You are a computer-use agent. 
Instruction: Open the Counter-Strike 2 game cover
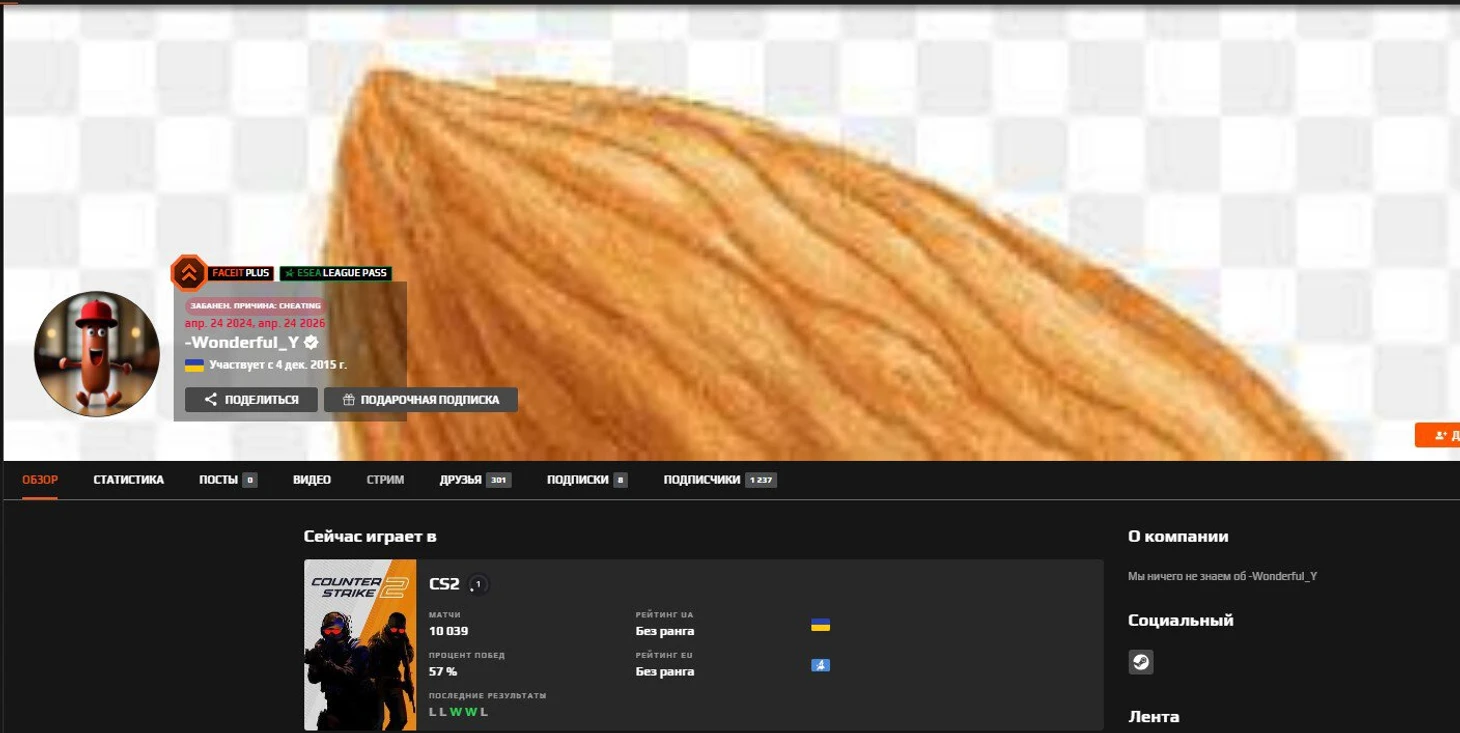(360, 644)
